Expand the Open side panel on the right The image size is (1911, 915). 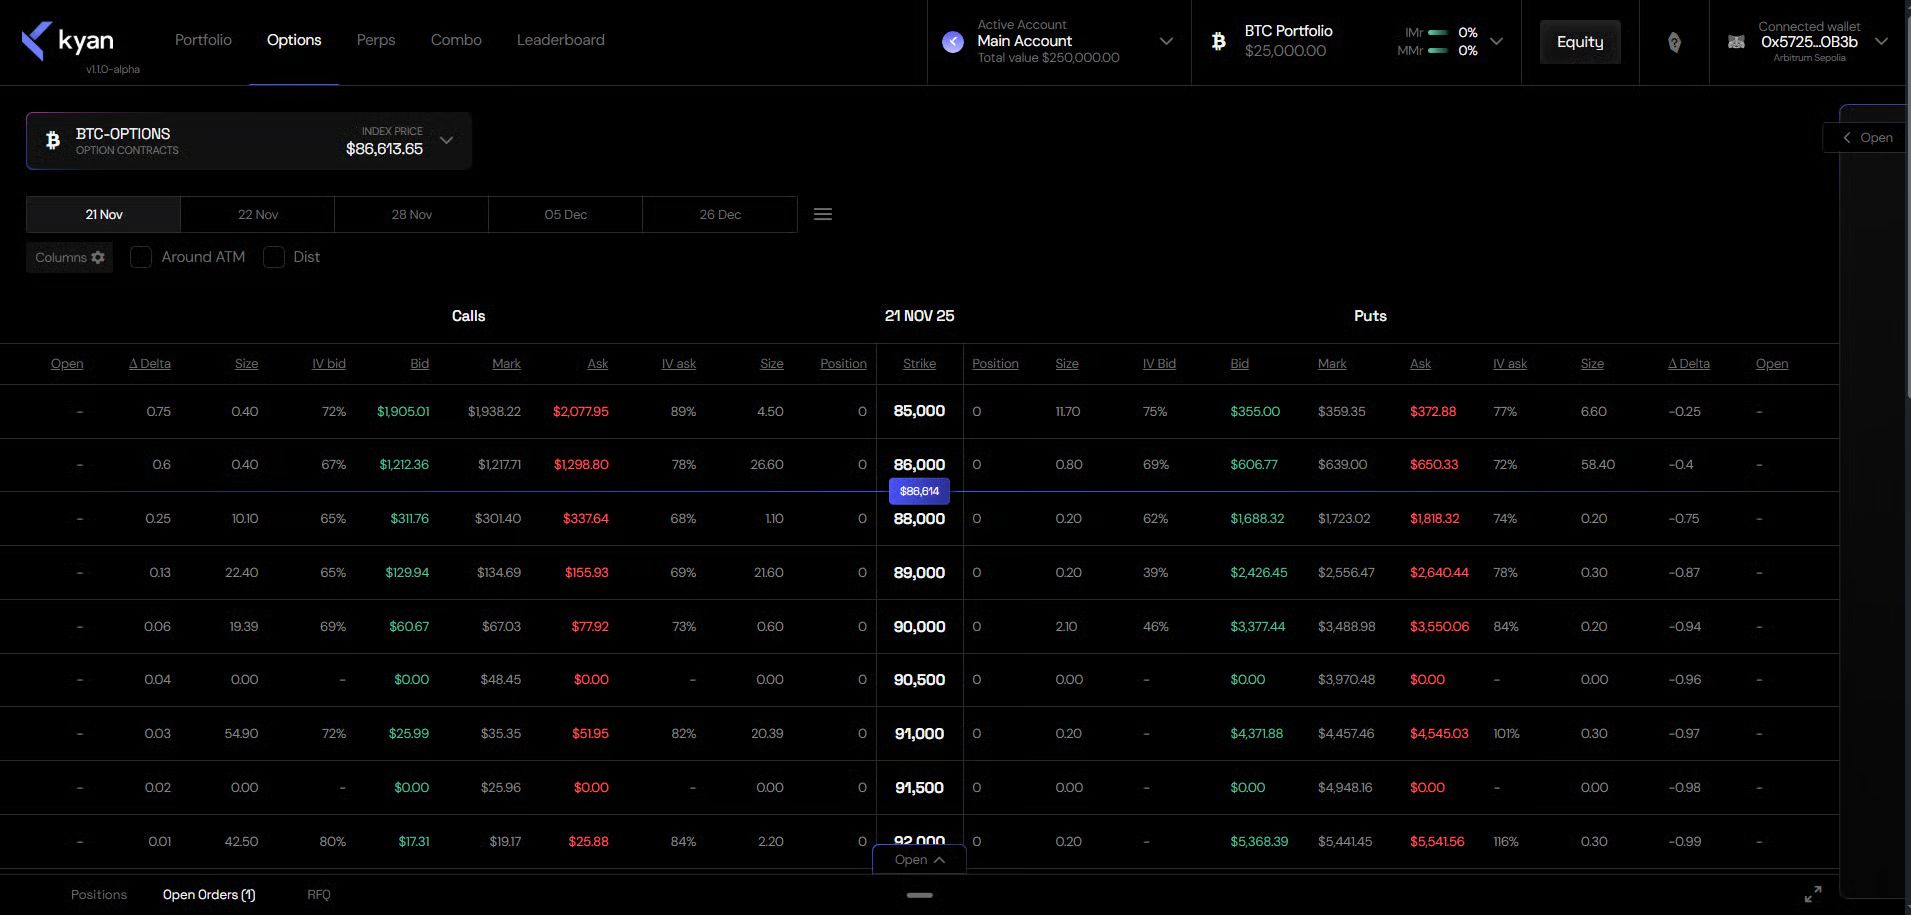(1866, 137)
